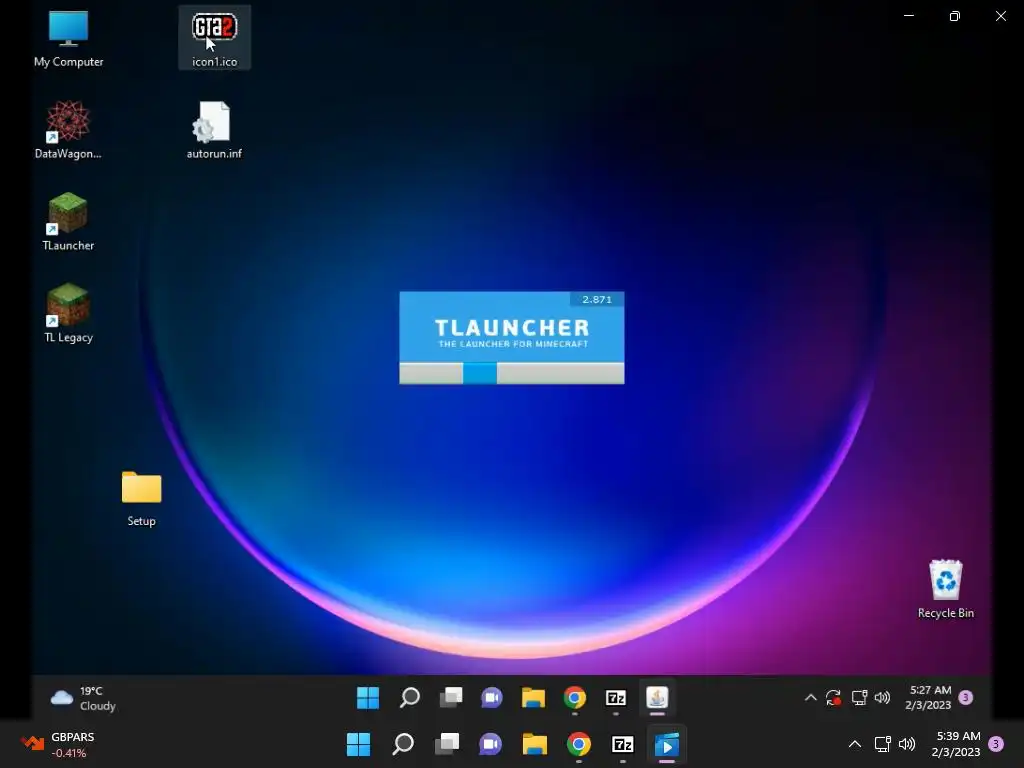Select the My Computer desktop icon
The image size is (1024, 768).
69,38
